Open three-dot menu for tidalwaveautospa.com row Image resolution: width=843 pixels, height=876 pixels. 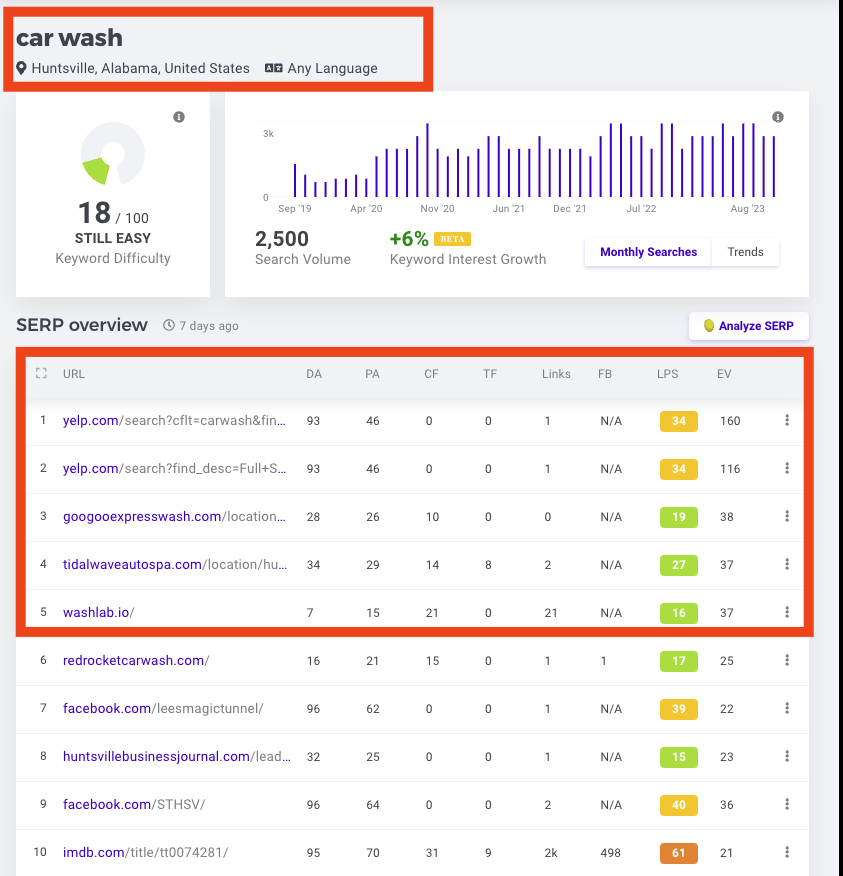pos(787,564)
